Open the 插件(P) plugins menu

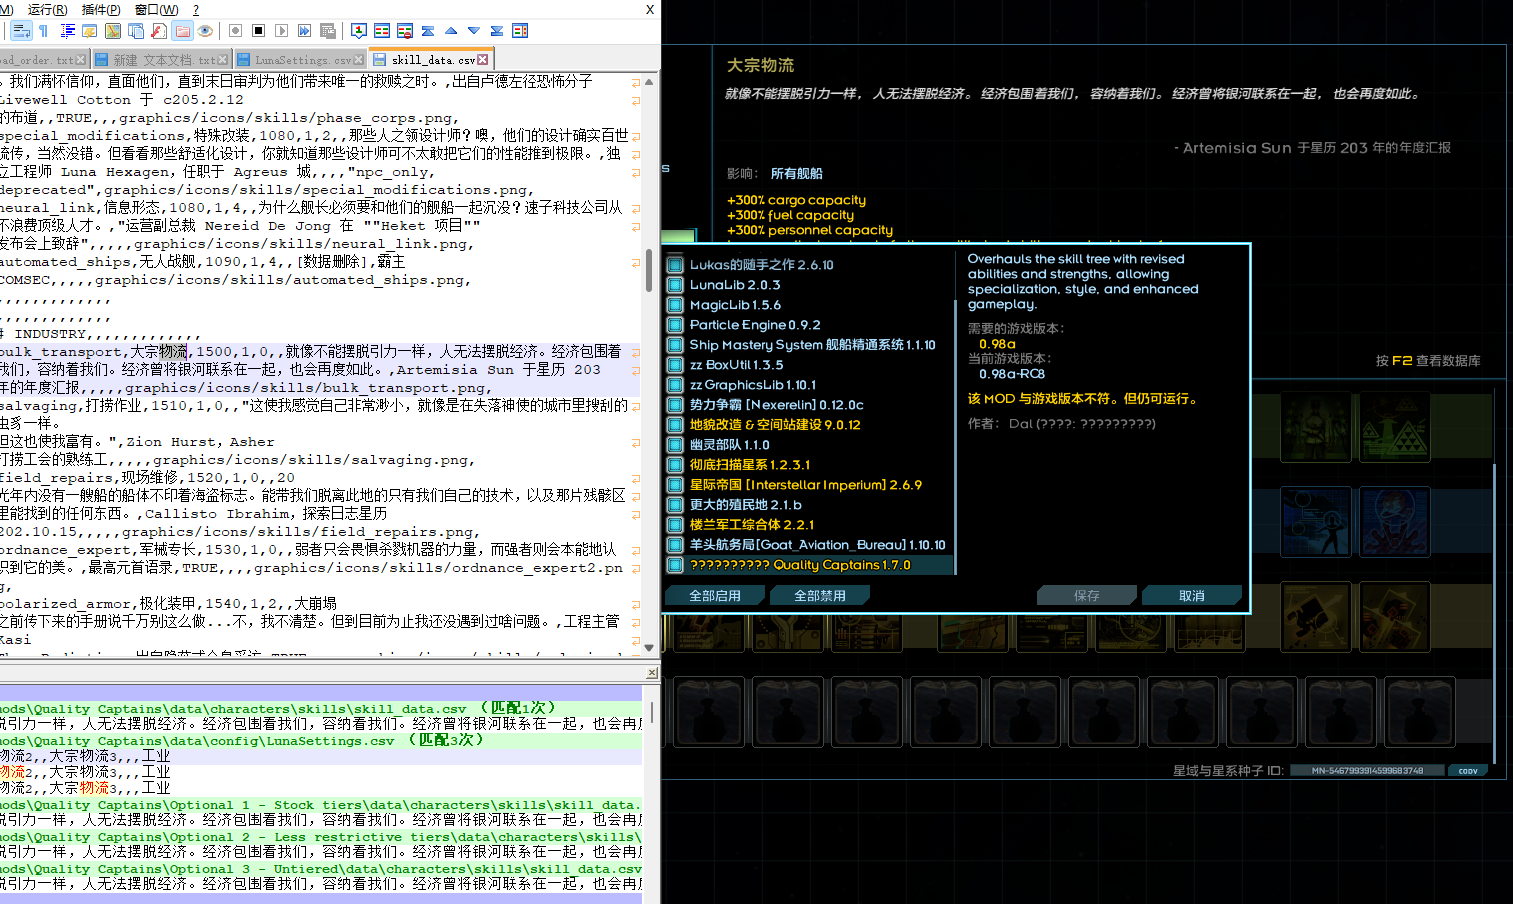[x=100, y=9]
